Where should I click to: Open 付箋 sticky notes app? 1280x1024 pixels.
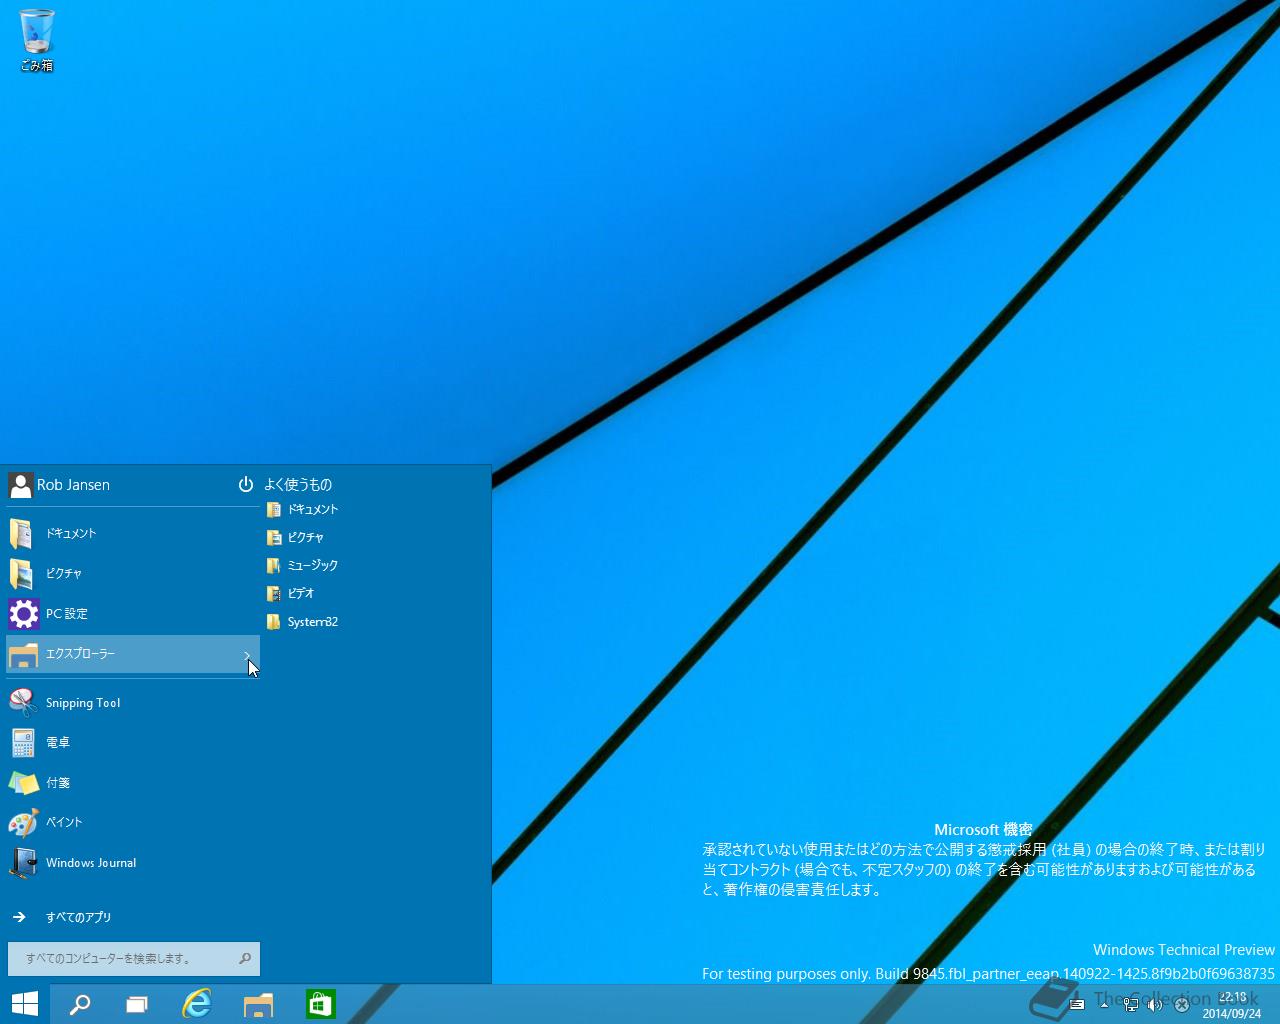coord(133,783)
